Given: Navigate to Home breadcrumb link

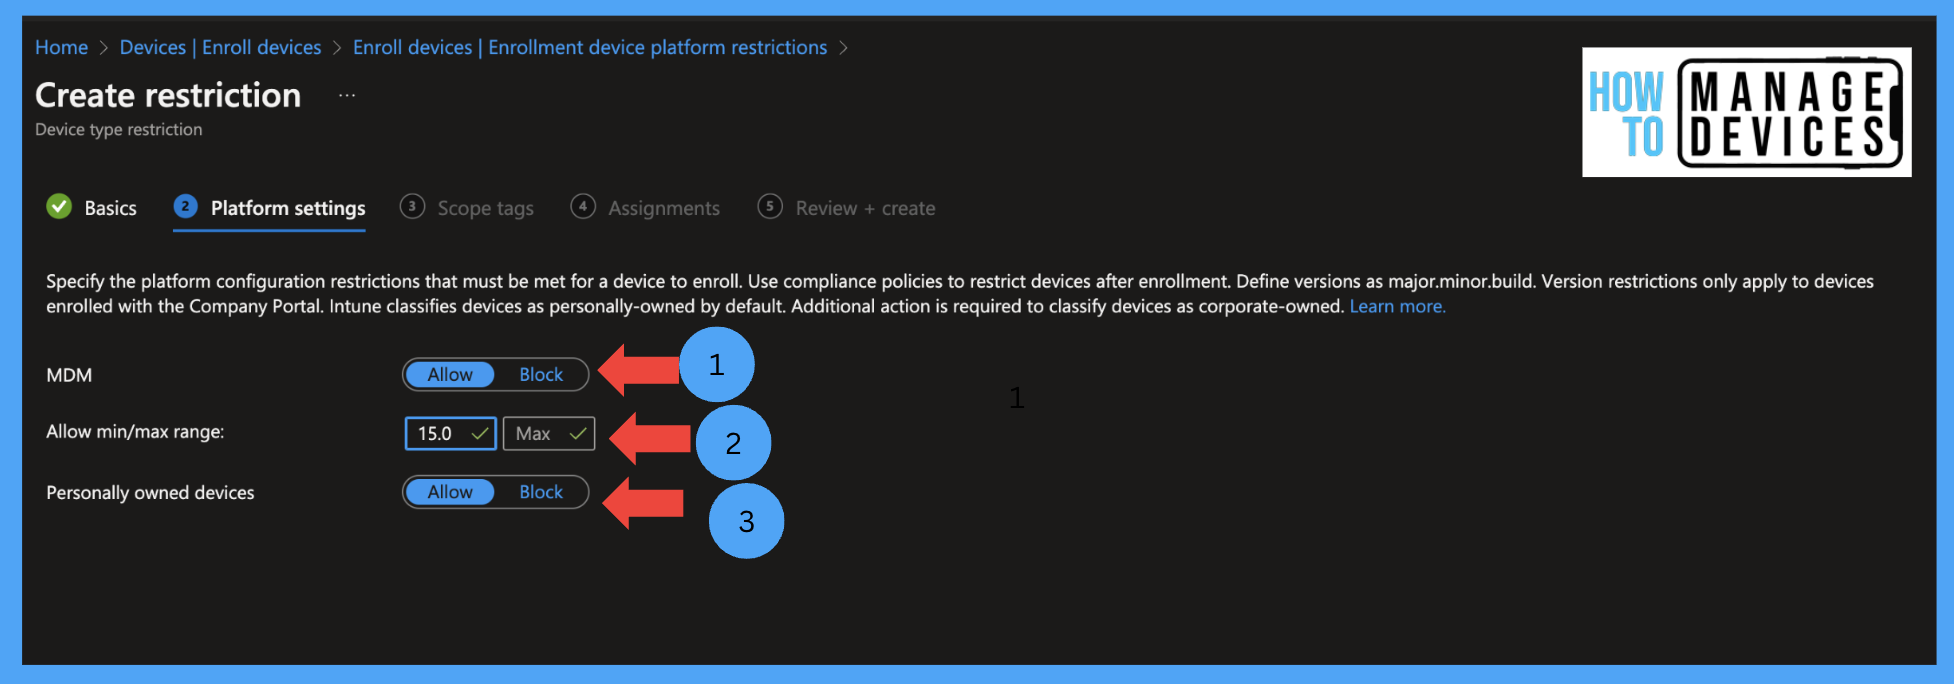Looking at the screenshot, I should click(x=61, y=47).
